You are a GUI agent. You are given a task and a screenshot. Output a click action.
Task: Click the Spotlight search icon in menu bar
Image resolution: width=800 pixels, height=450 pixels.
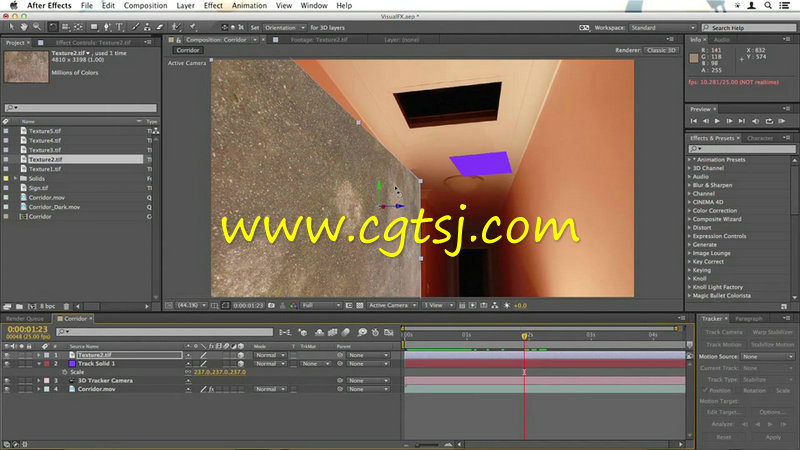tap(768, 6)
